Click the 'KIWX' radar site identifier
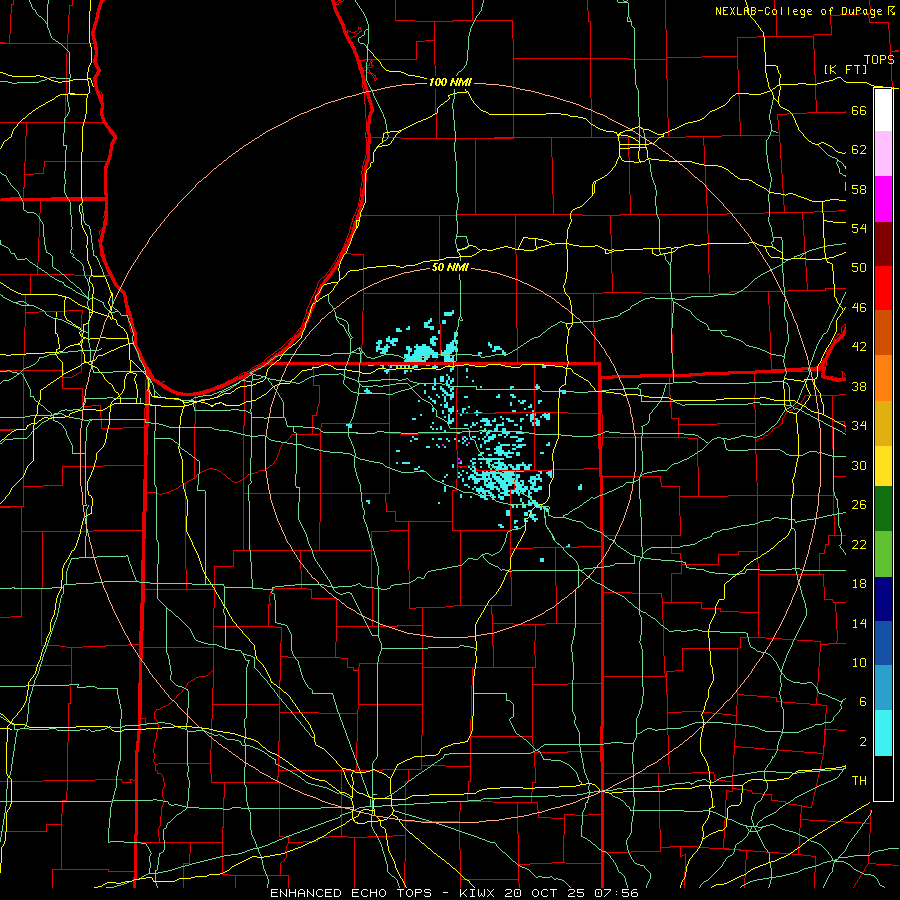900x900 pixels. coord(479,893)
